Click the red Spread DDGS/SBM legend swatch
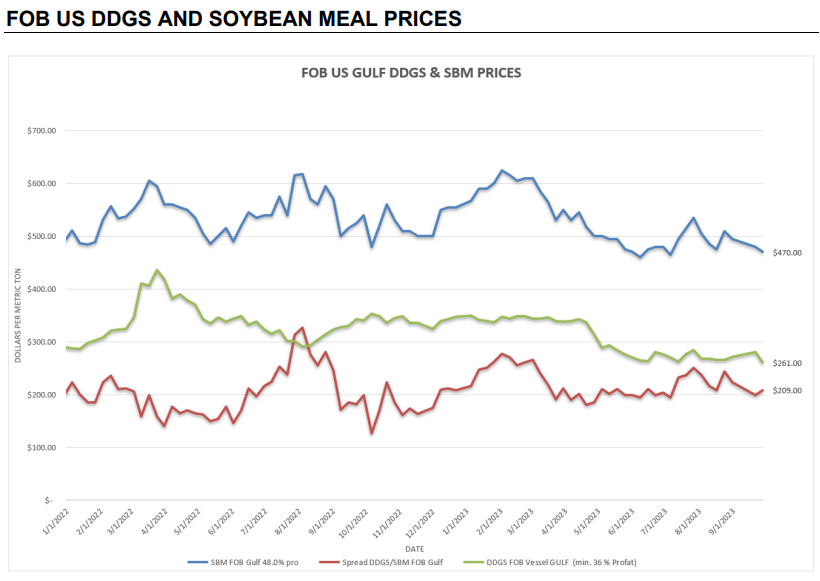Image resolution: width=820 pixels, height=581 pixels. click(329, 562)
